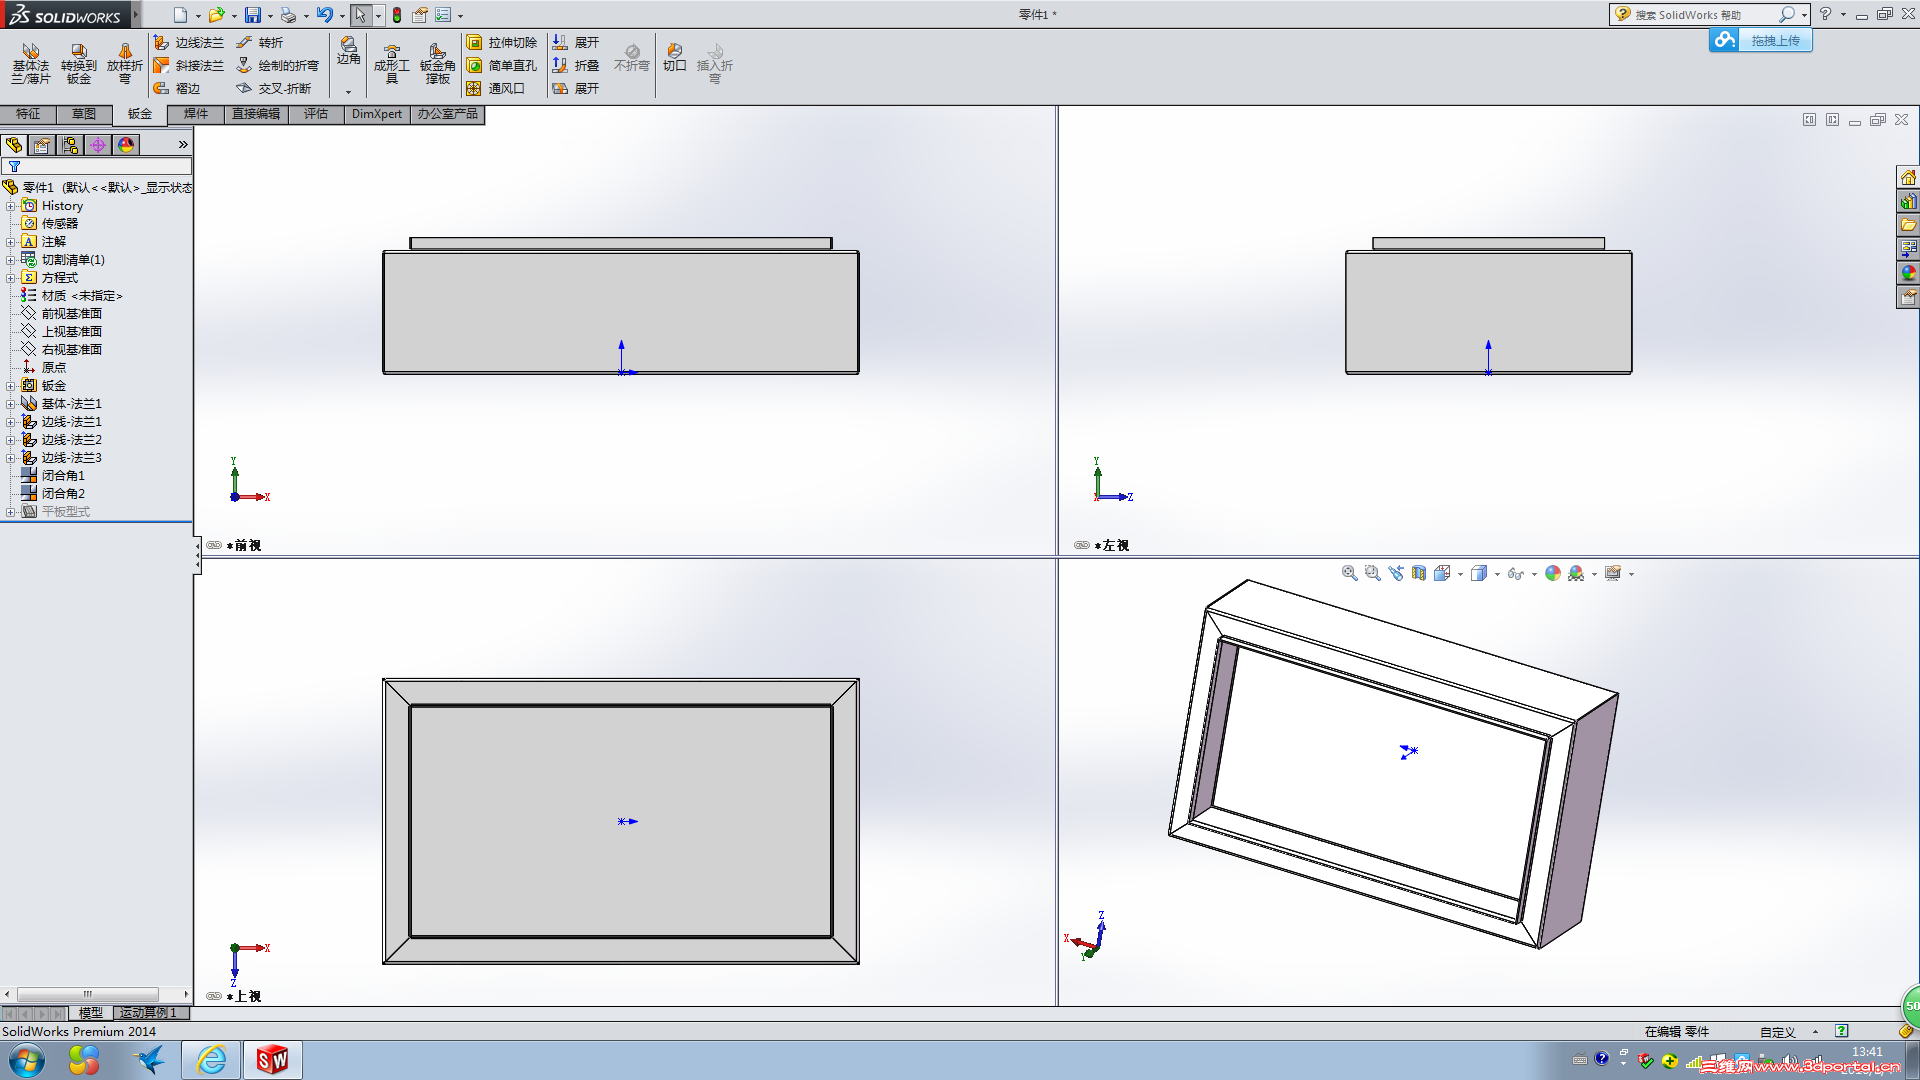Toggle link views icon beside 上视 label

(x=214, y=996)
